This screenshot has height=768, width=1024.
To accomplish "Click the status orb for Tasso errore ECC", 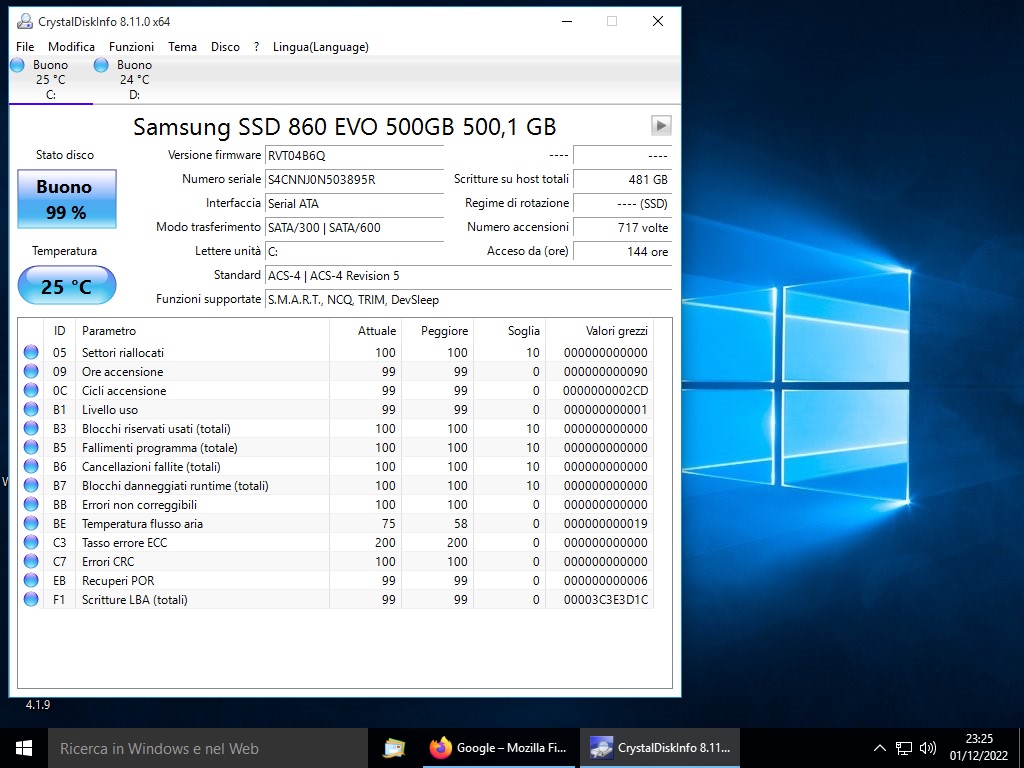I will pos(31,541).
